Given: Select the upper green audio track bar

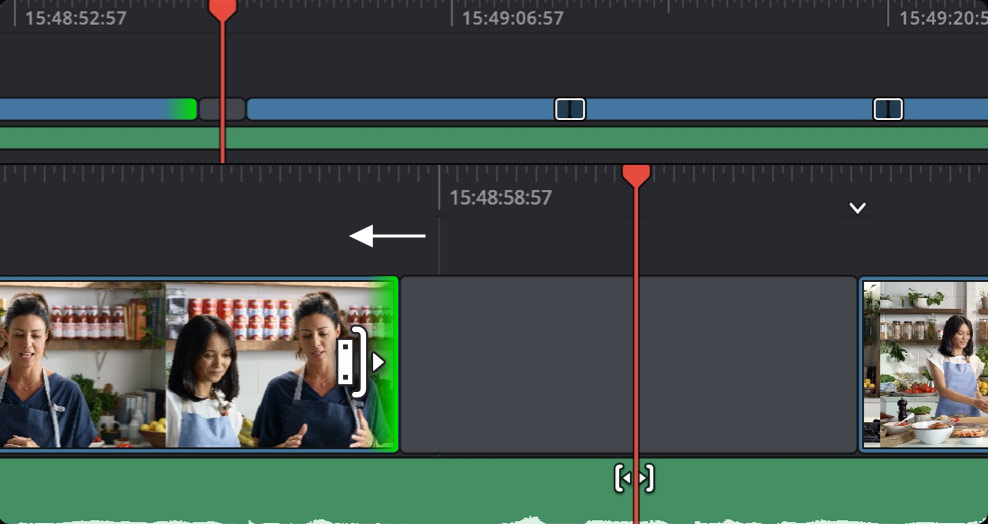Looking at the screenshot, I should pos(494,138).
